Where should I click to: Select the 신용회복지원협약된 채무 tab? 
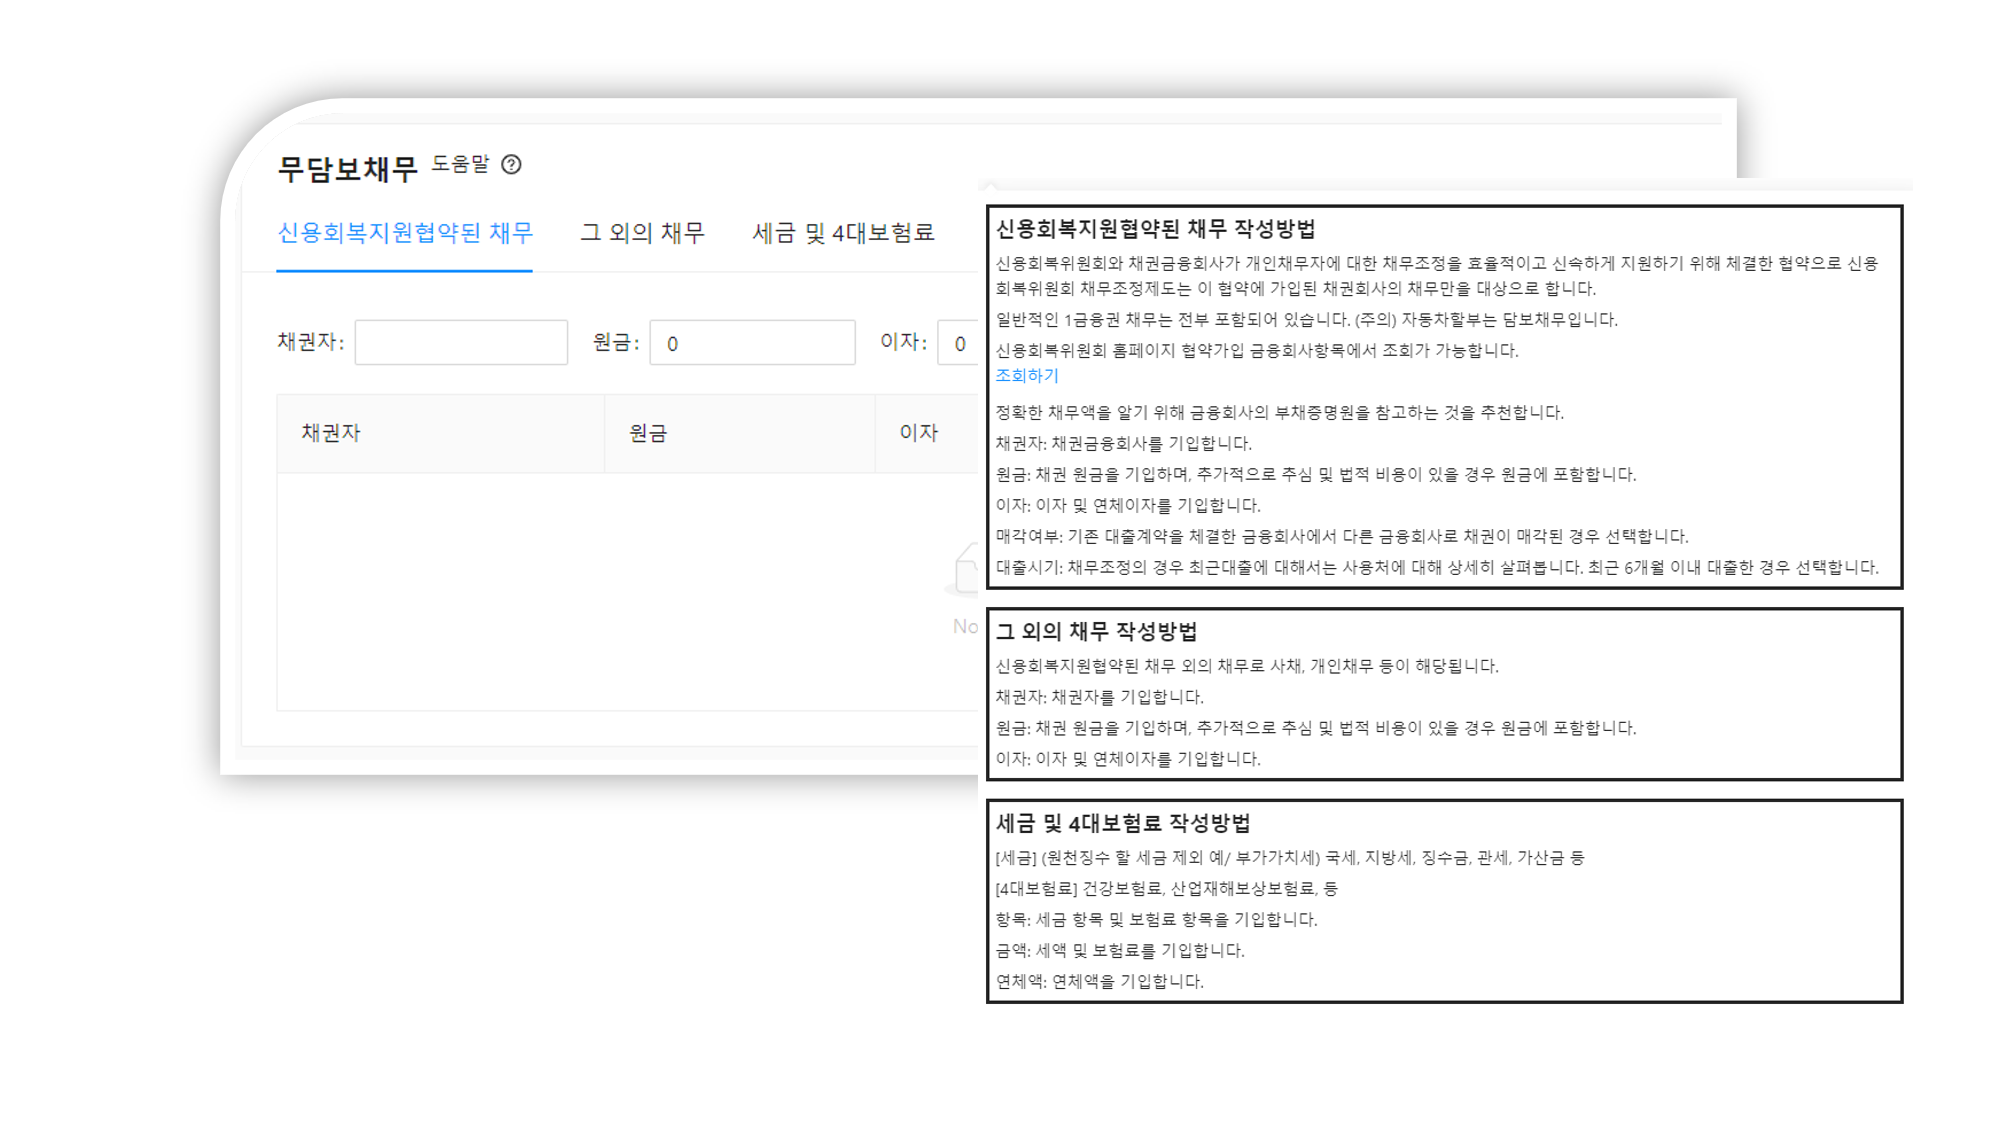pos(405,233)
